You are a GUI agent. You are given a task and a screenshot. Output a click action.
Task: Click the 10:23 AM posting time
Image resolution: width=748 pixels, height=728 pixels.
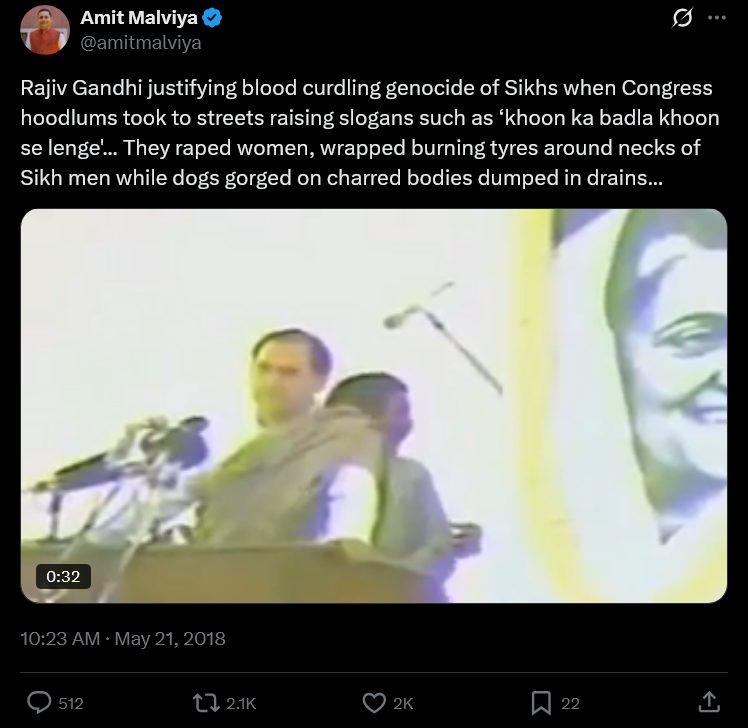(x=60, y=638)
